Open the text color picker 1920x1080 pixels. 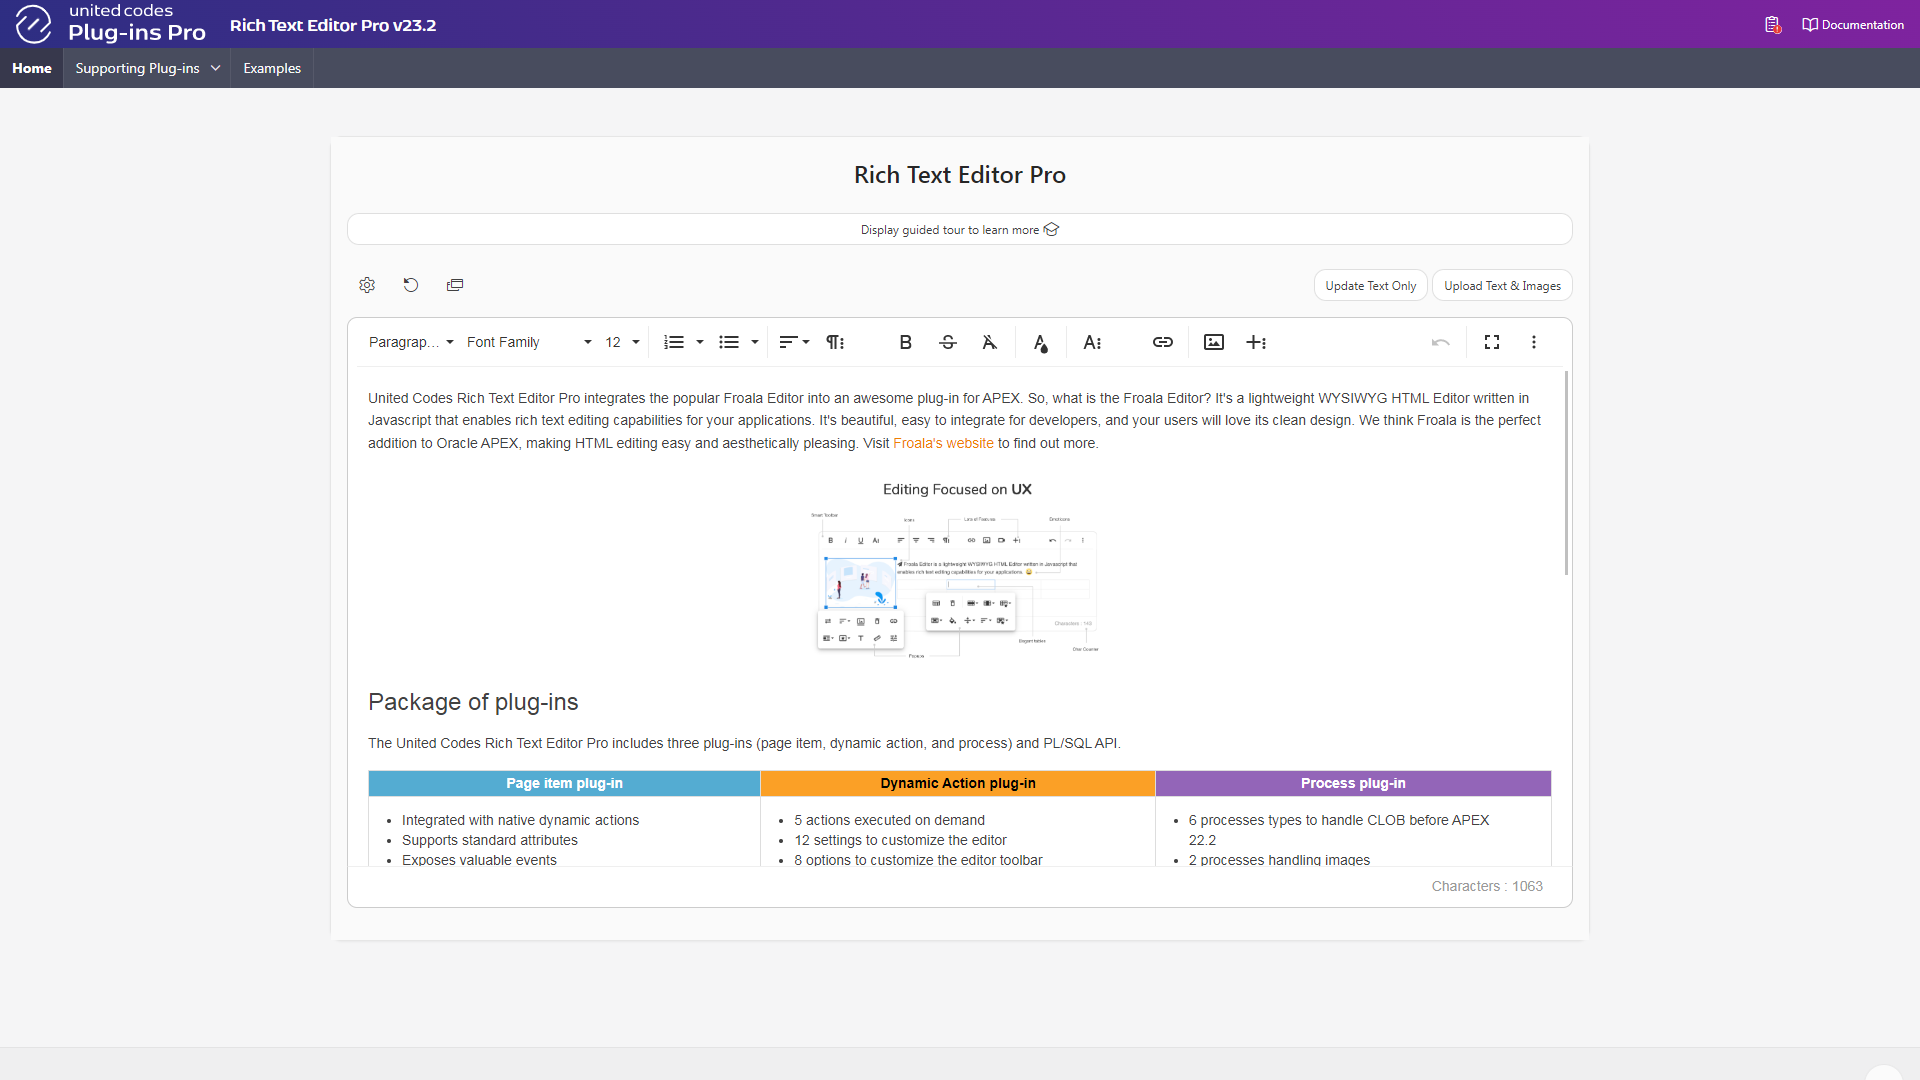(1040, 343)
